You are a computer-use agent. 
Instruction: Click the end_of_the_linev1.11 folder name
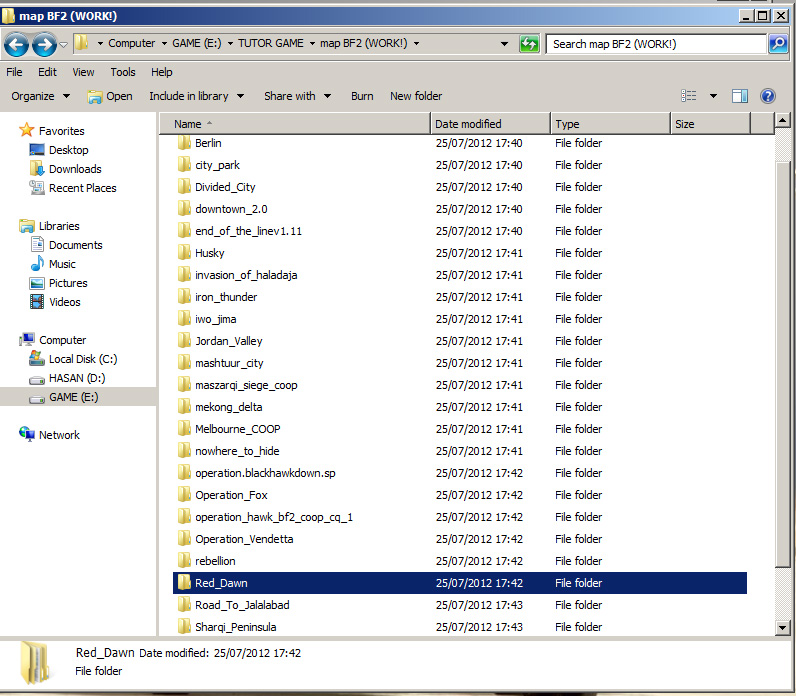pos(248,231)
